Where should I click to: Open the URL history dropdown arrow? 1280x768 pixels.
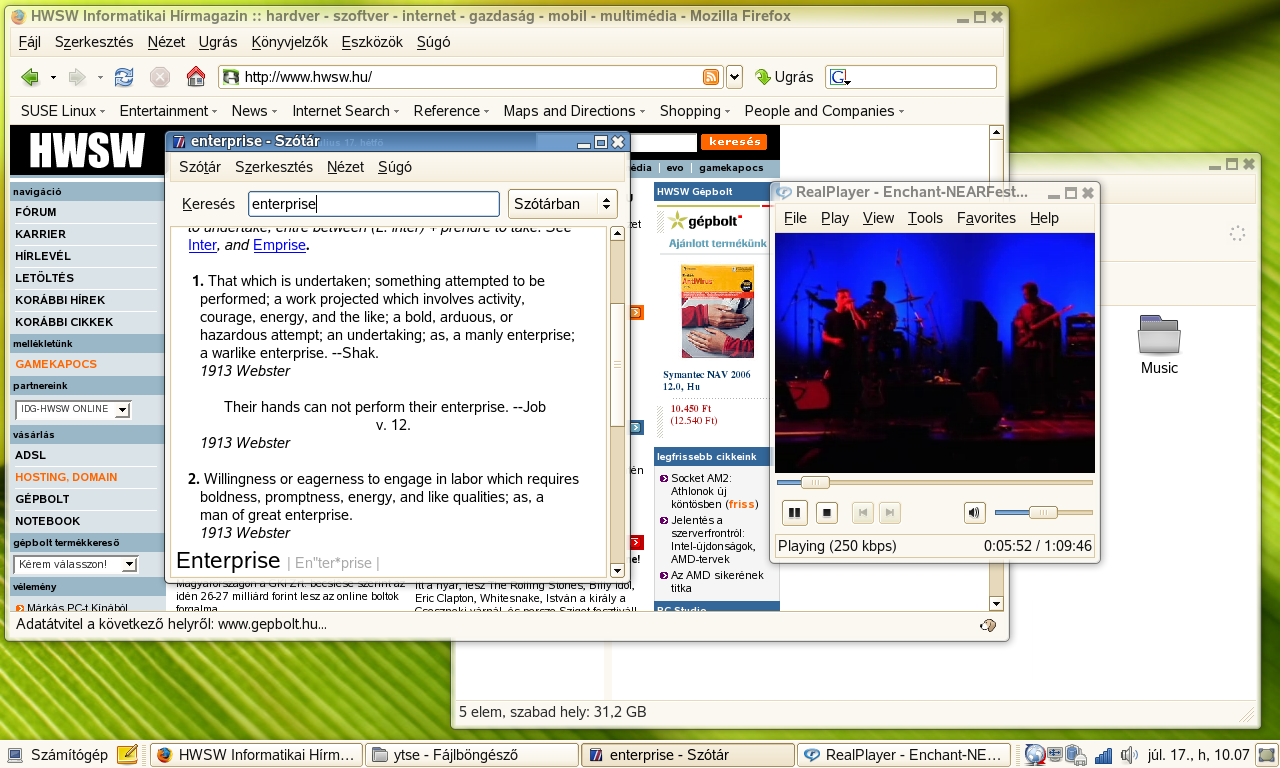pyautogui.click(x=734, y=77)
